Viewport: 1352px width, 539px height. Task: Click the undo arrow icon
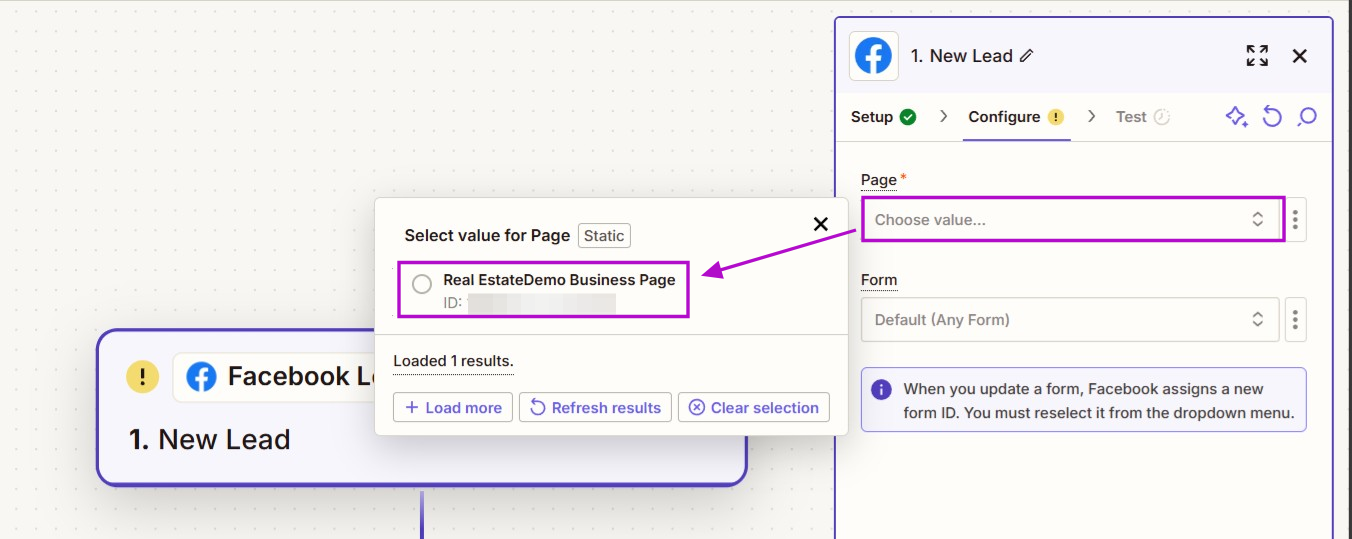pyautogui.click(x=1272, y=117)
